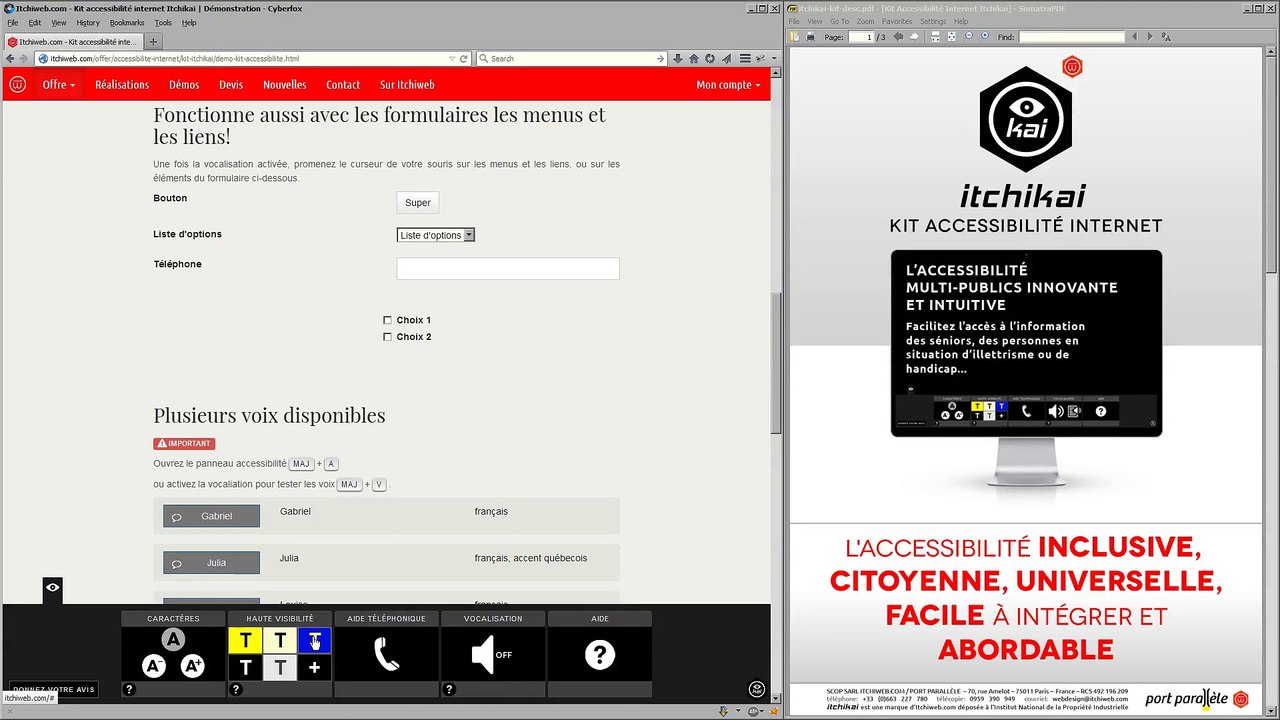Screen dimensions: 1280x720
Task: Find next match in SumatraPDF
Action: point(1150,37)
